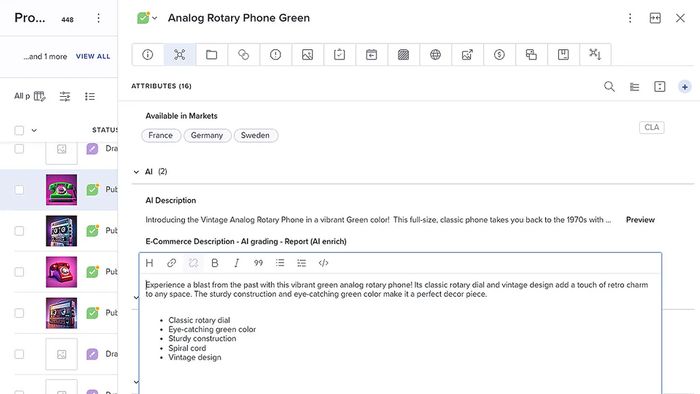Open select-all dropdown arrow in list header
Image resolution: width=700 pixels, height=394 pixels.
tap(34, 131)
